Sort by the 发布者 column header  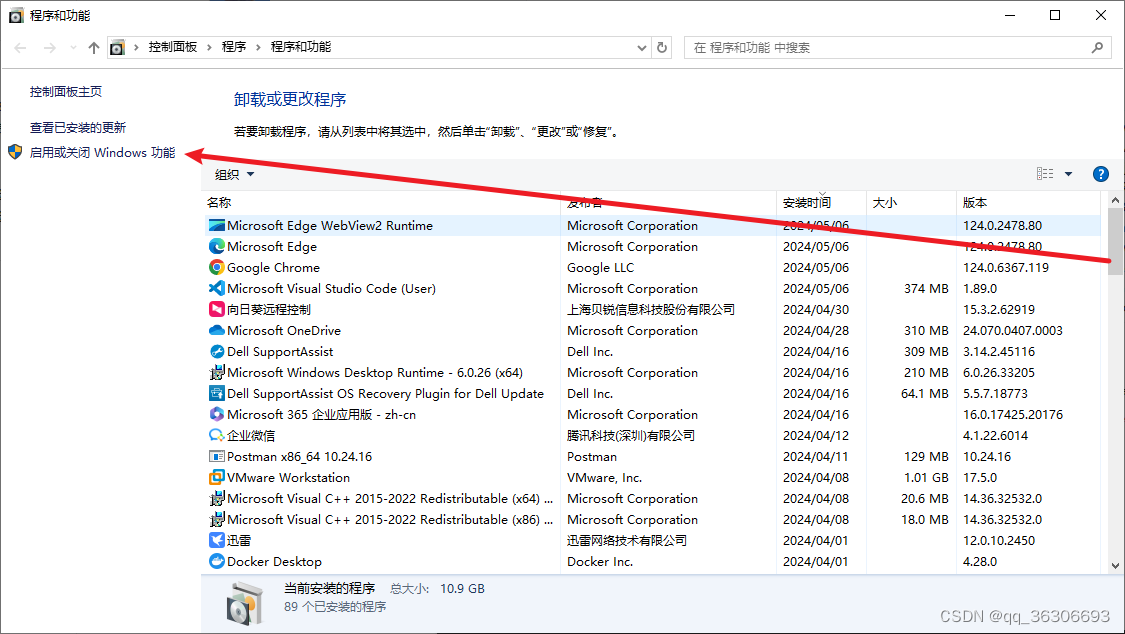click(x=668, y=202)
